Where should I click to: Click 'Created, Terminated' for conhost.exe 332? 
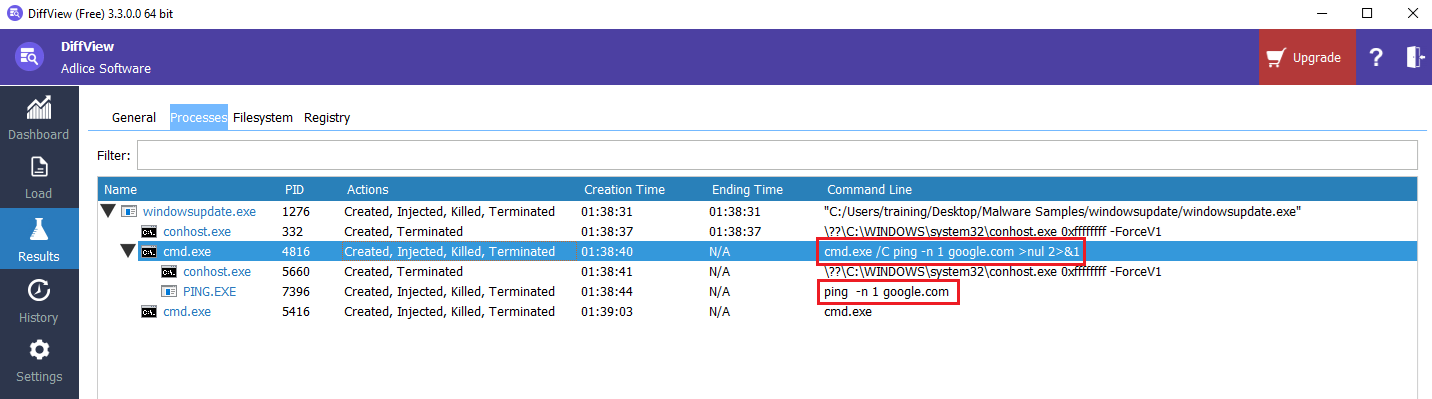point(403,231)
